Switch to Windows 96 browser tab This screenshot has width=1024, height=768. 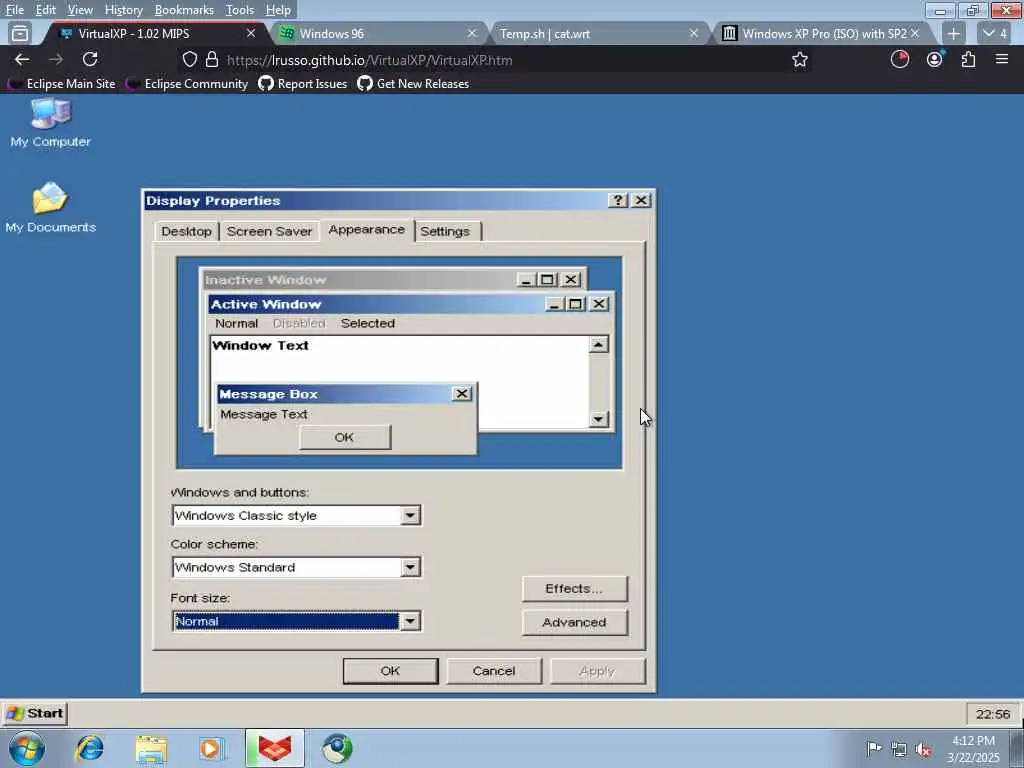click(378, 33)
